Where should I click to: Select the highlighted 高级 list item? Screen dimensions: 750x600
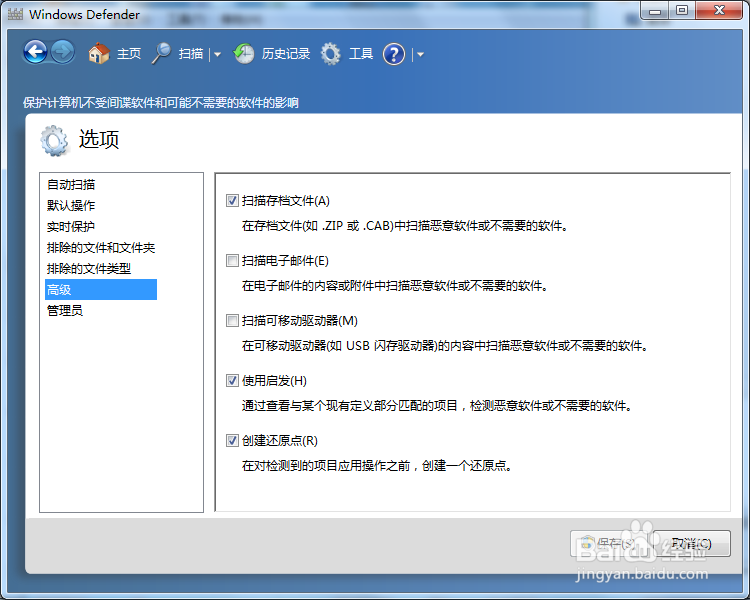[x=101, y=289]
